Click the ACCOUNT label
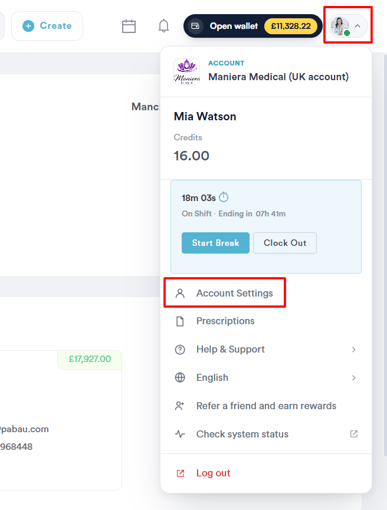Screen dimensions: 387x510 (226, 63)
